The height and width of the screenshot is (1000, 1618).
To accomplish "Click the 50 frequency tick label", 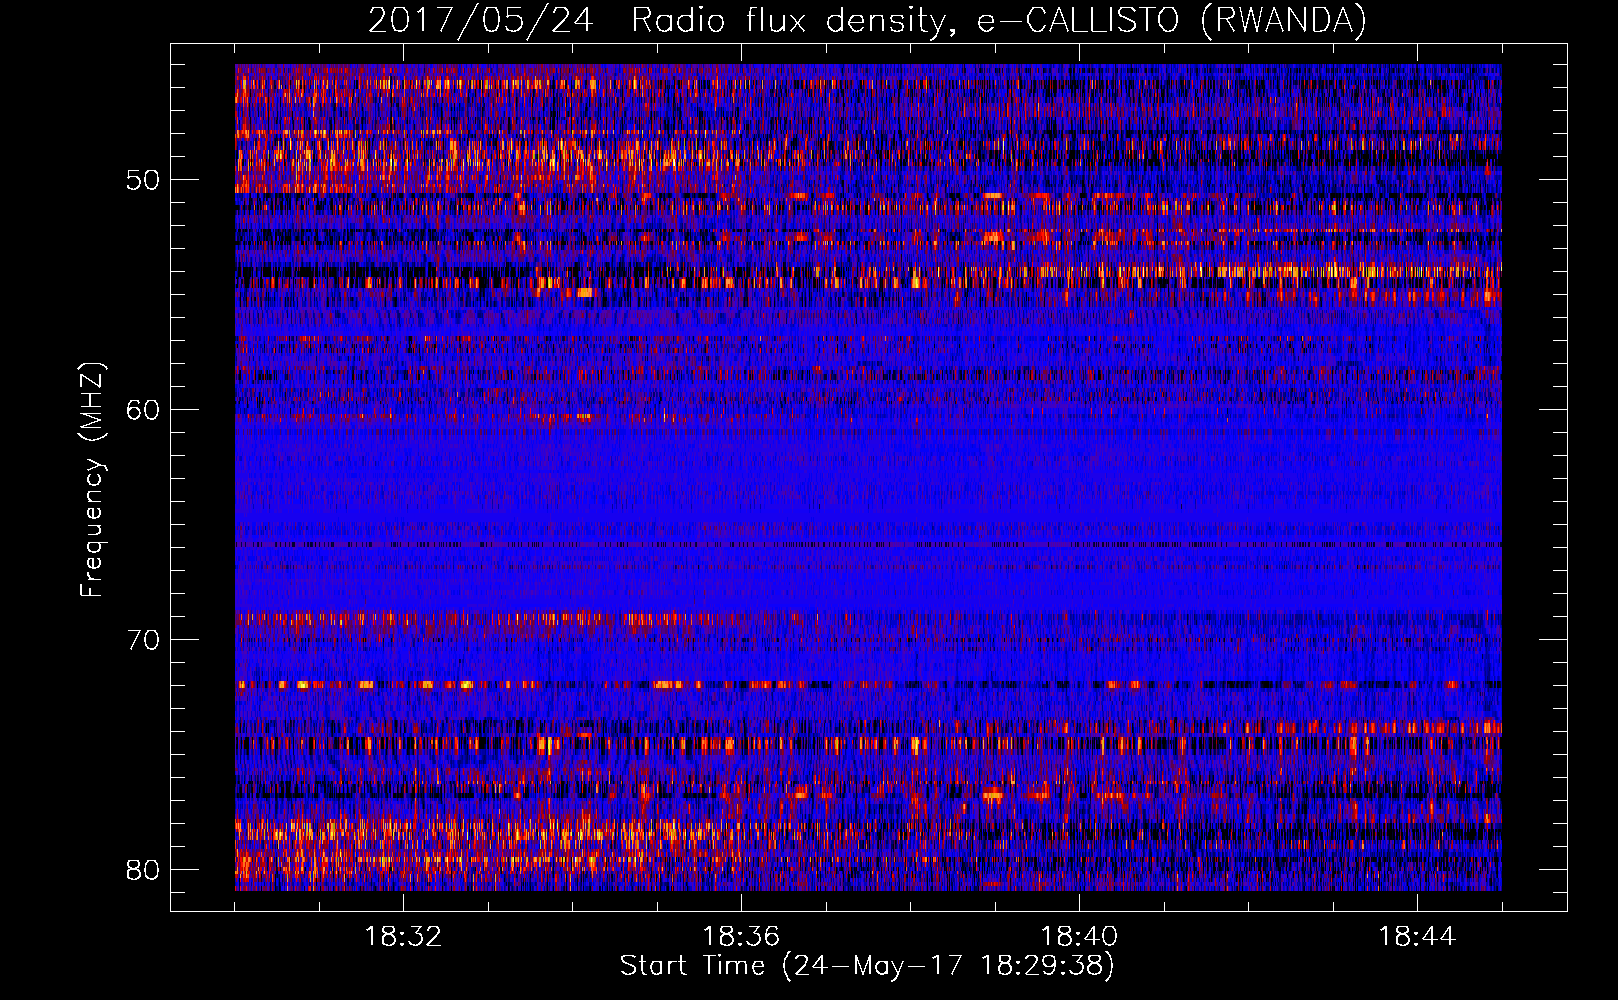I will pyautogui.click(x=143, y=181).
